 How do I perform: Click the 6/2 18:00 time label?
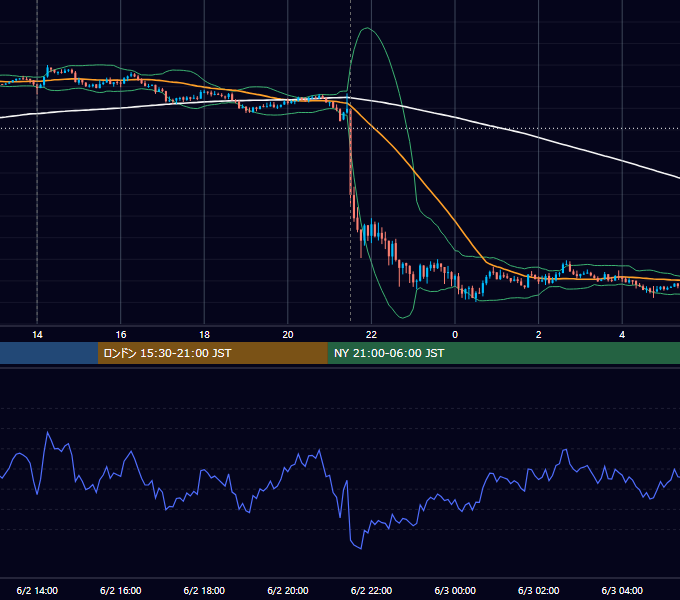click(204, 590)
